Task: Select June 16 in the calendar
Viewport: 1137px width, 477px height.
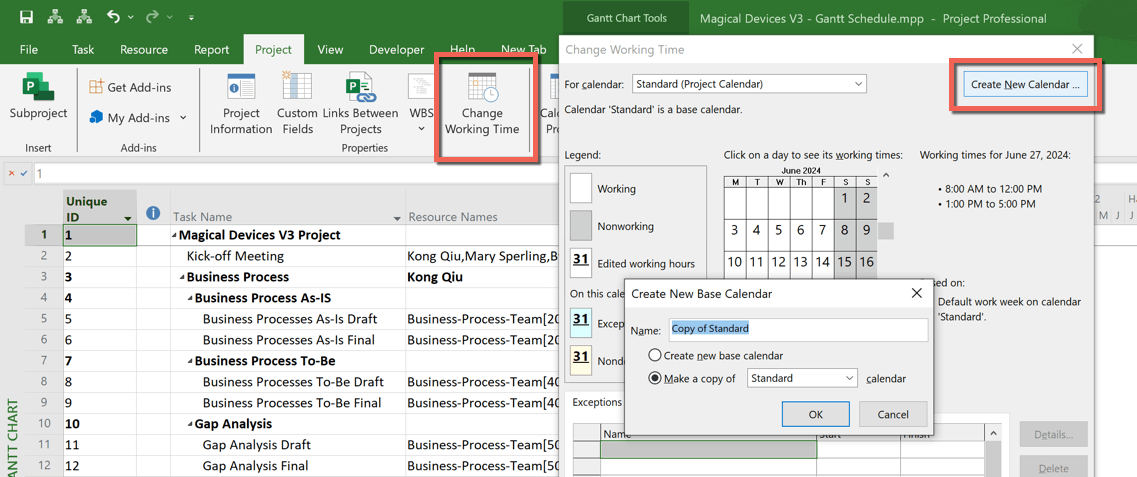Action: (x=867, y=262)
